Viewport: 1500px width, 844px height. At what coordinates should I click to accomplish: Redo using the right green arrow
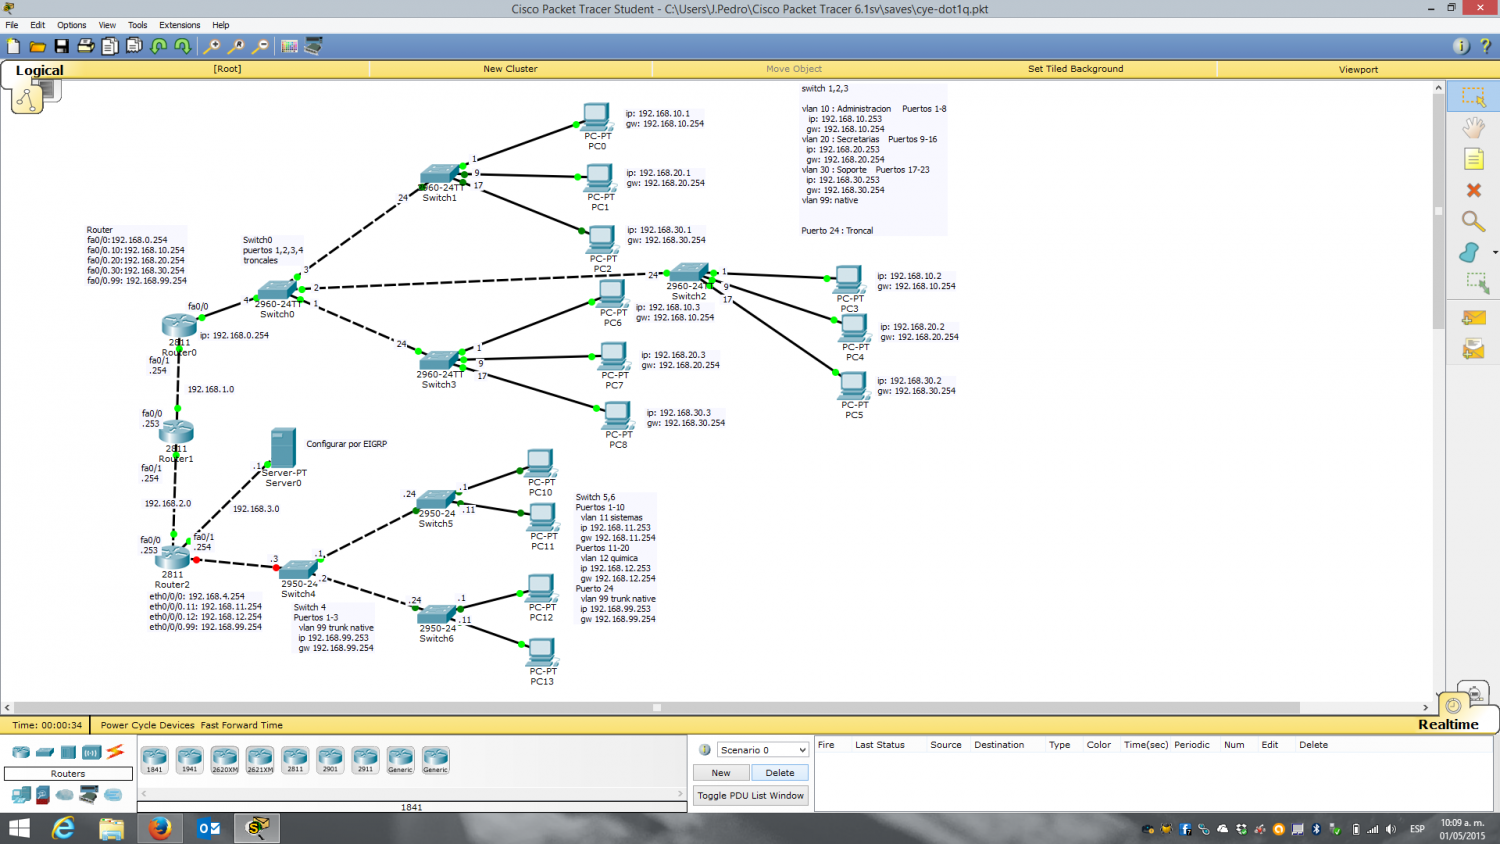(x=183, y=46)
